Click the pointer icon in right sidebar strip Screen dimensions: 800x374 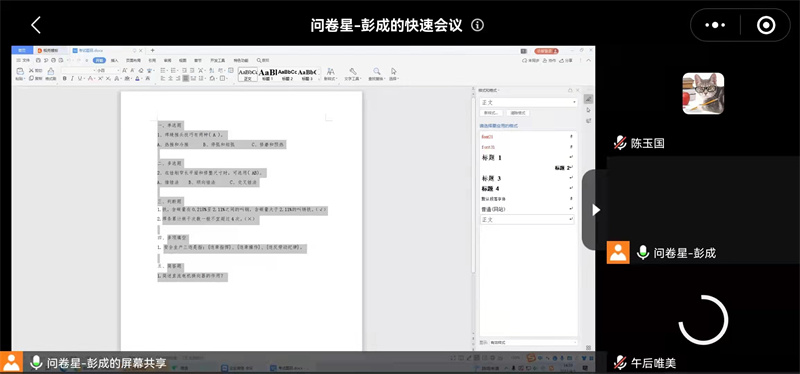588,110
